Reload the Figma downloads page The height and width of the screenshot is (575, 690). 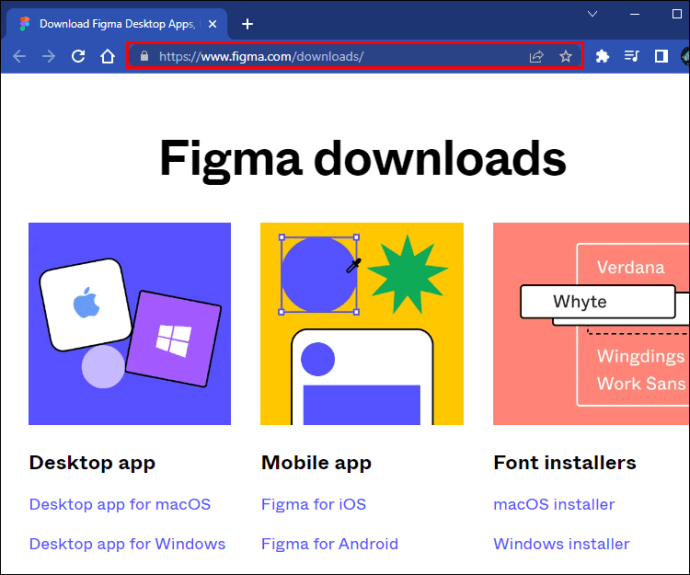(x=78, y=57)
